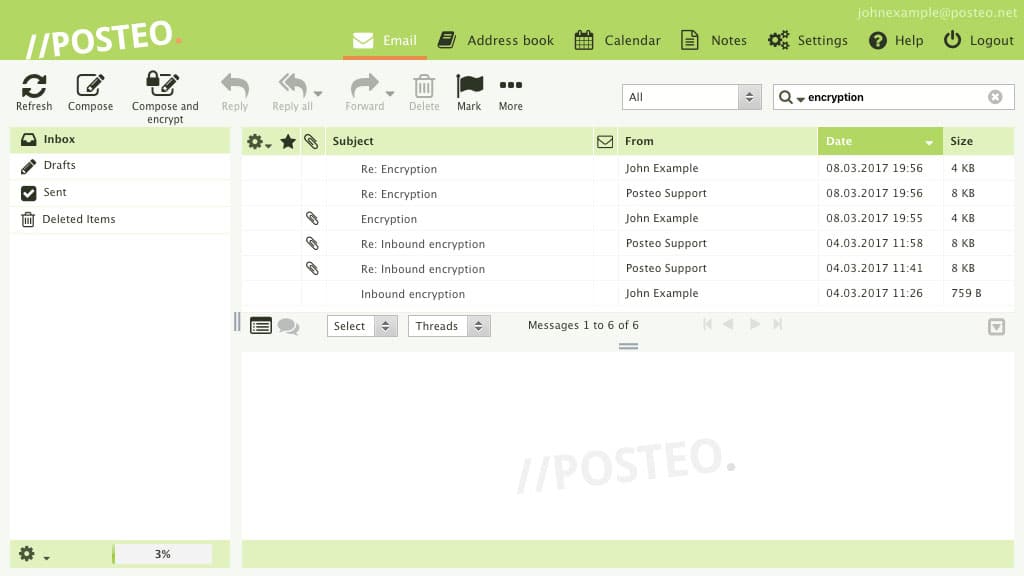Open the Threads grouping dropdown
The height and width of the screenshot is (576, 1024).
pos(449,325)
